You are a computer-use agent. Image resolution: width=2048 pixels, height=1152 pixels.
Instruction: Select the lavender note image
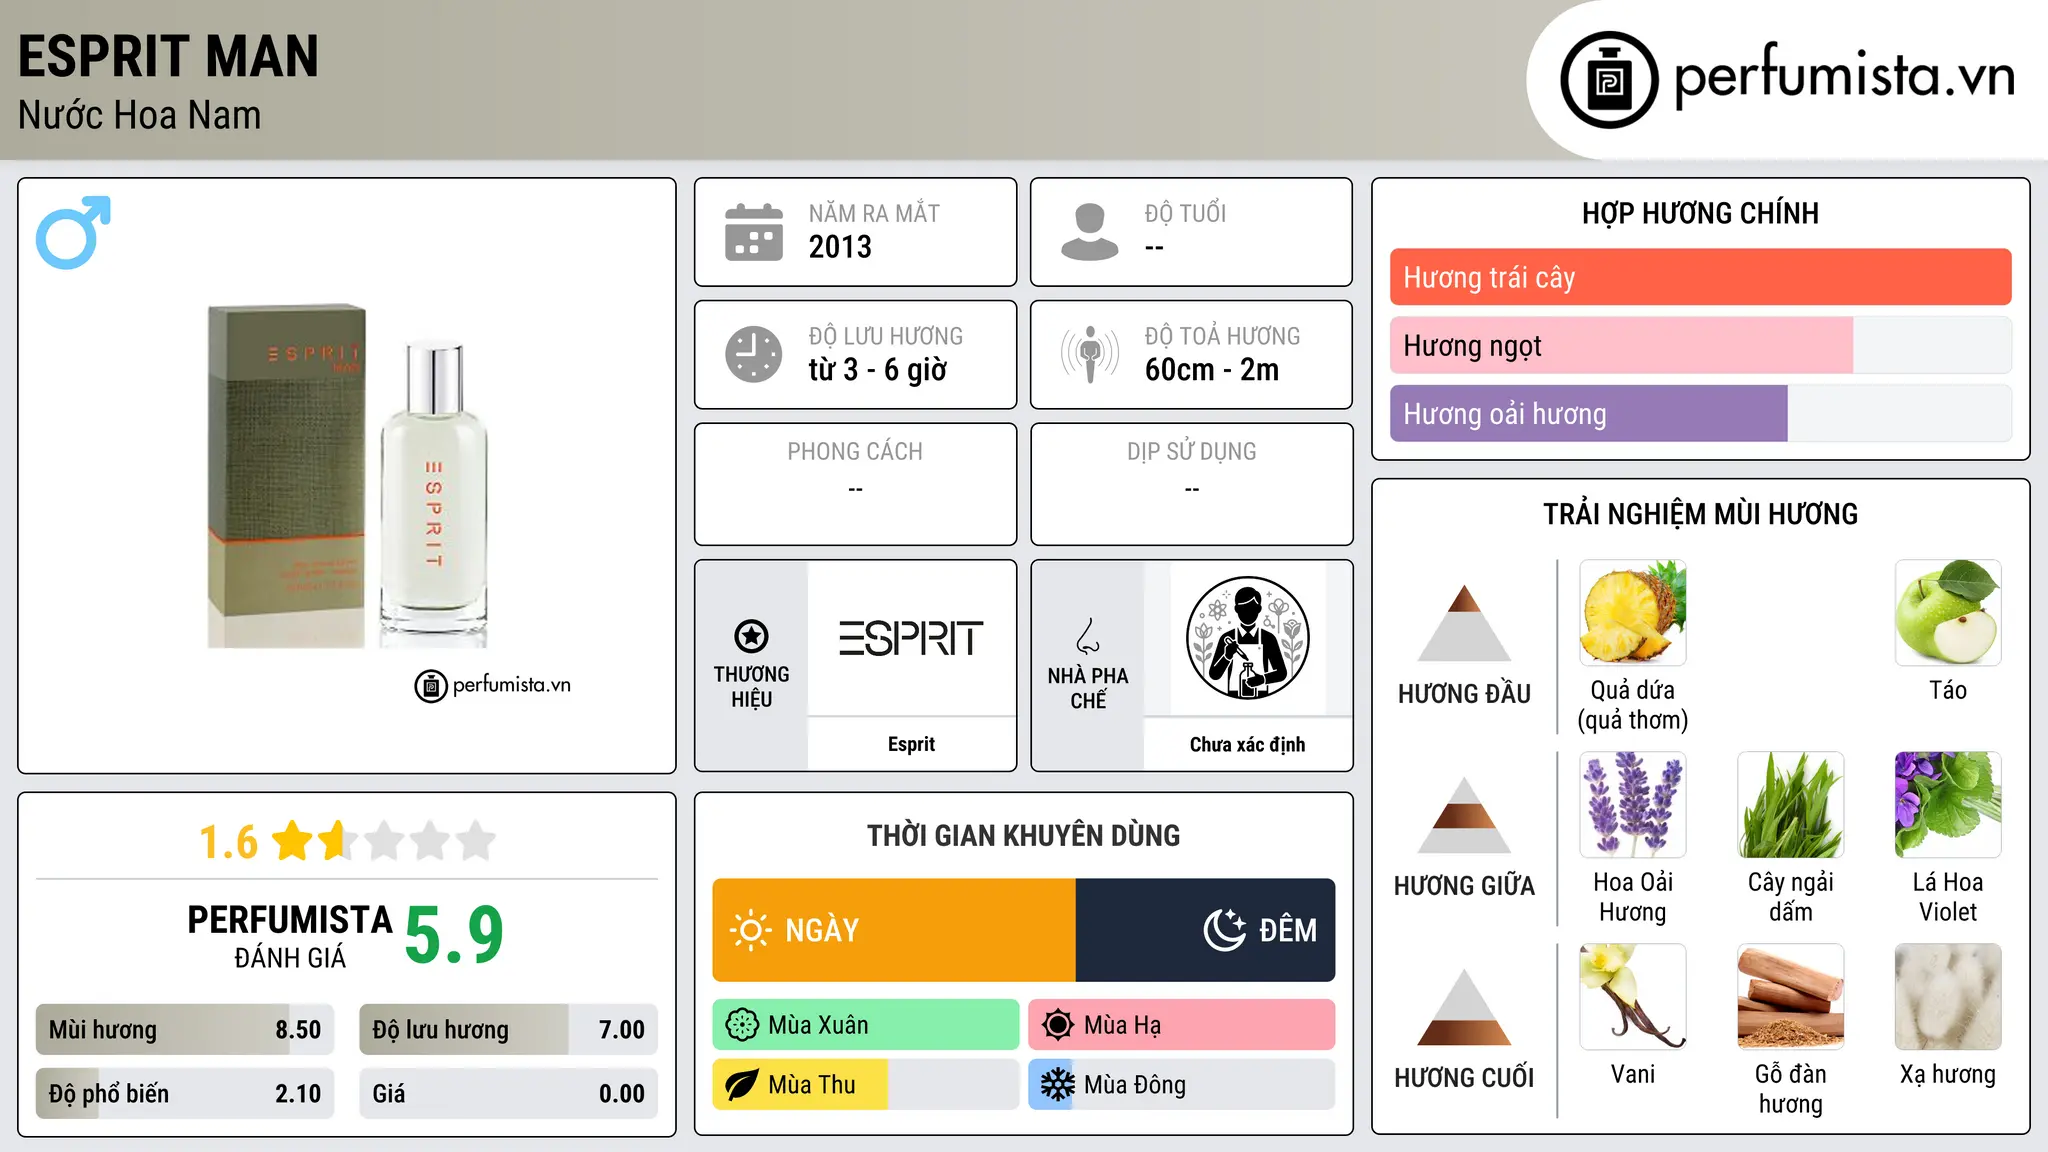[1633, 805]
